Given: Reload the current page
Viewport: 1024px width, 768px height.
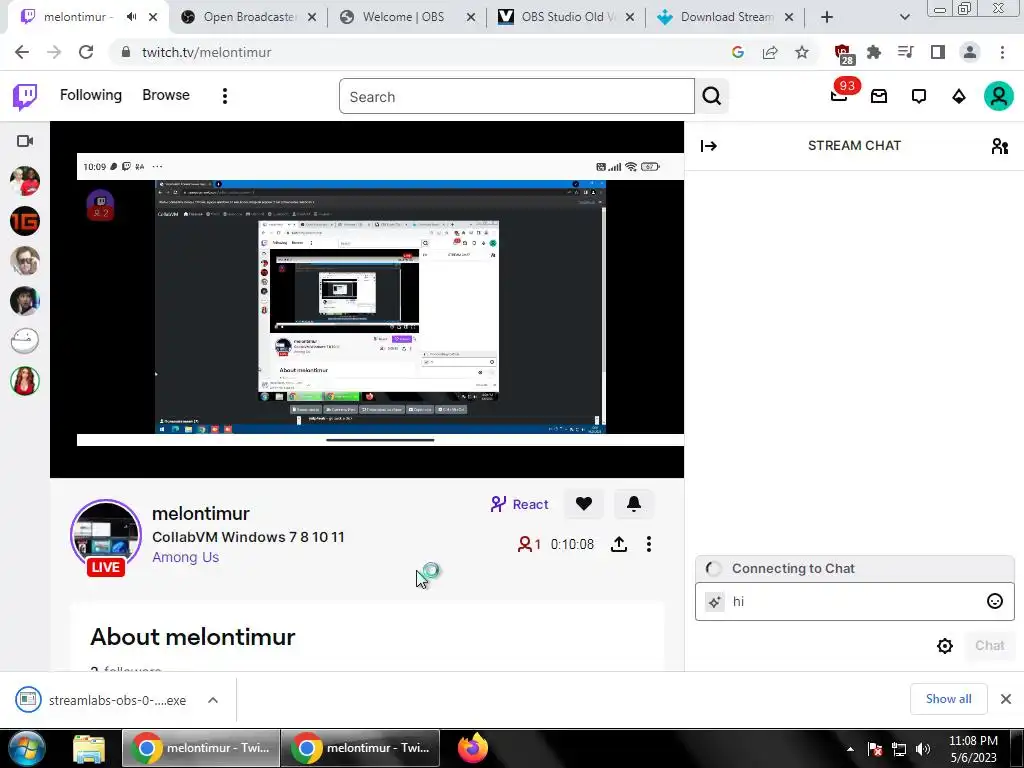Looking at the screenshot, I should (x=86, y=52).
